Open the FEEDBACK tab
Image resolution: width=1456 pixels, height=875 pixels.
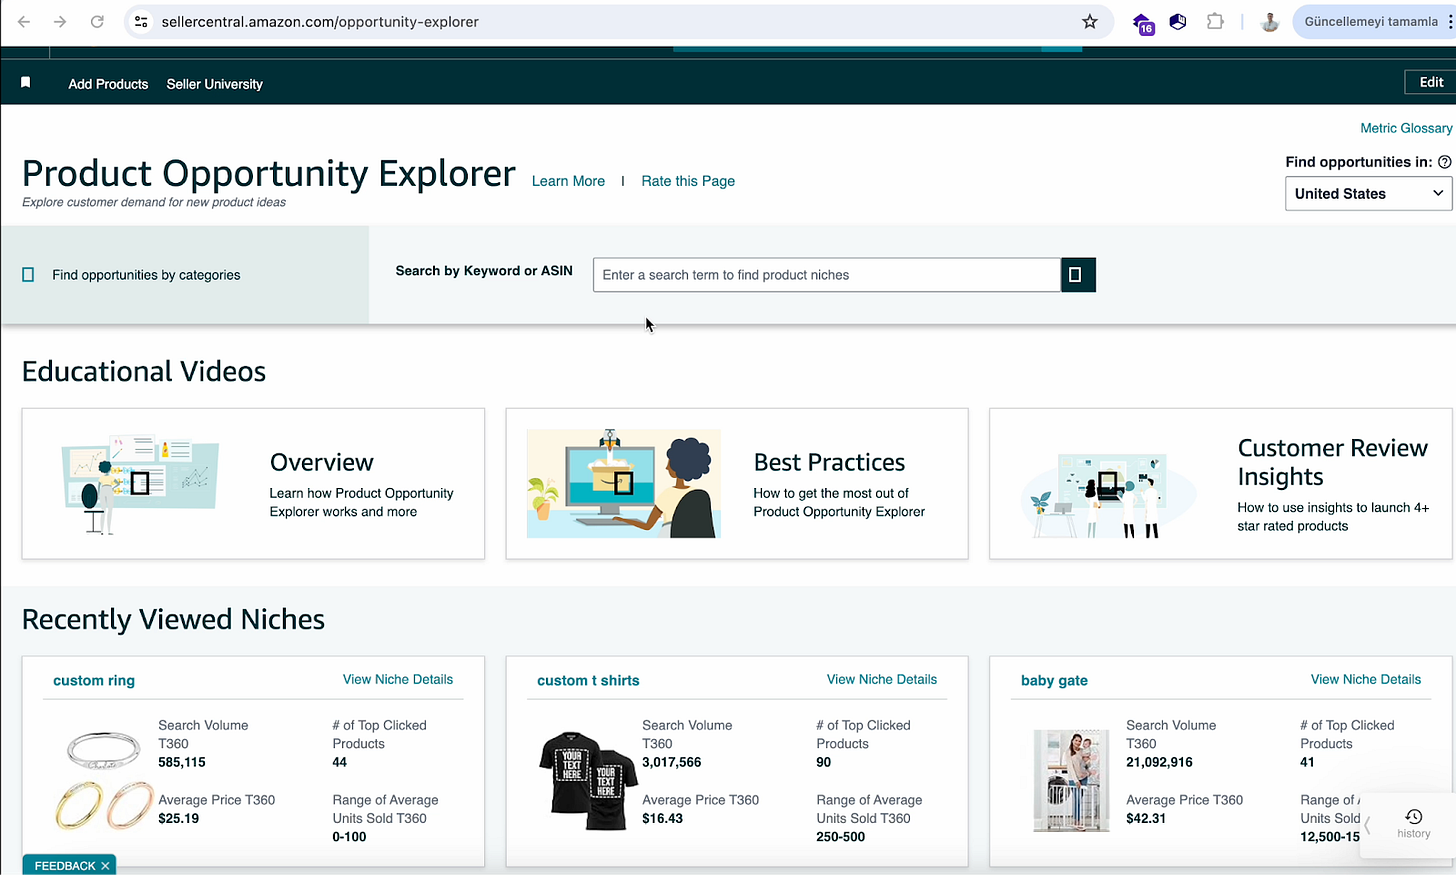click(65, 866)
